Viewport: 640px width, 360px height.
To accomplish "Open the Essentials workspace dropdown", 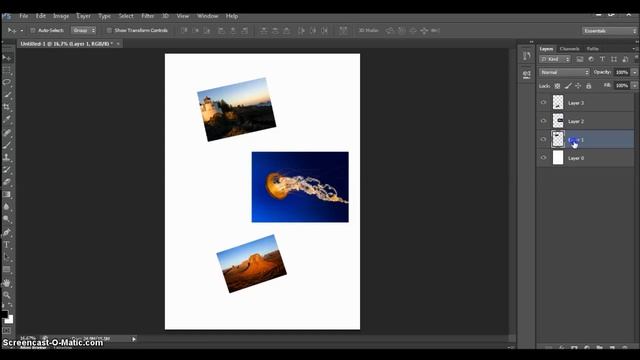I will pos(610,31).
